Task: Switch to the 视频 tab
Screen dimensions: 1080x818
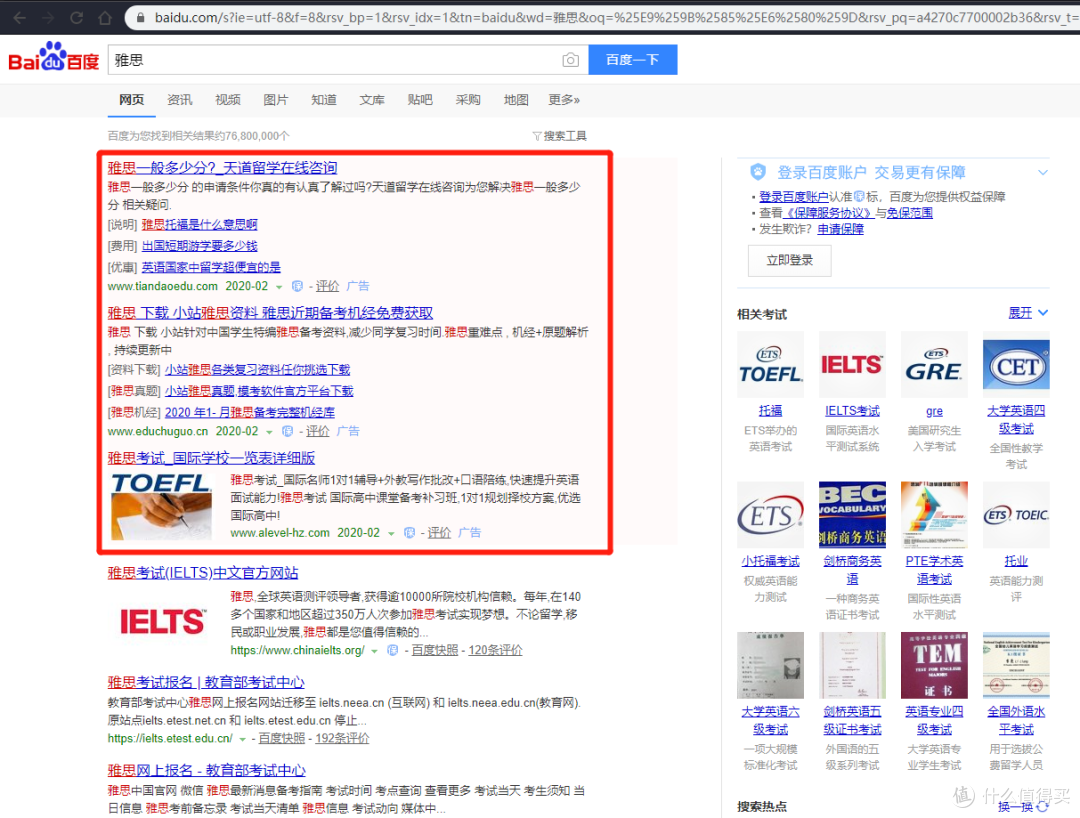Action: tap(228, 100)
